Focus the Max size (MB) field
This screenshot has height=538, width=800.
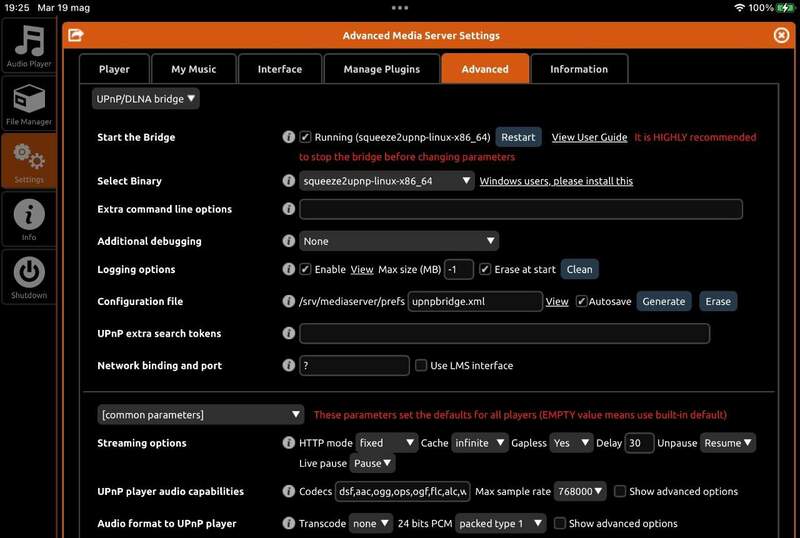pyautogui.click(x=459, y=269)
